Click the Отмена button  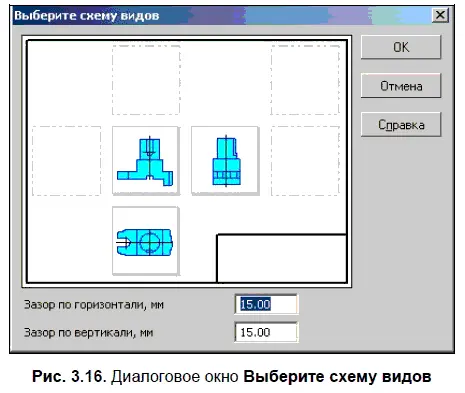tap(401, 86)
